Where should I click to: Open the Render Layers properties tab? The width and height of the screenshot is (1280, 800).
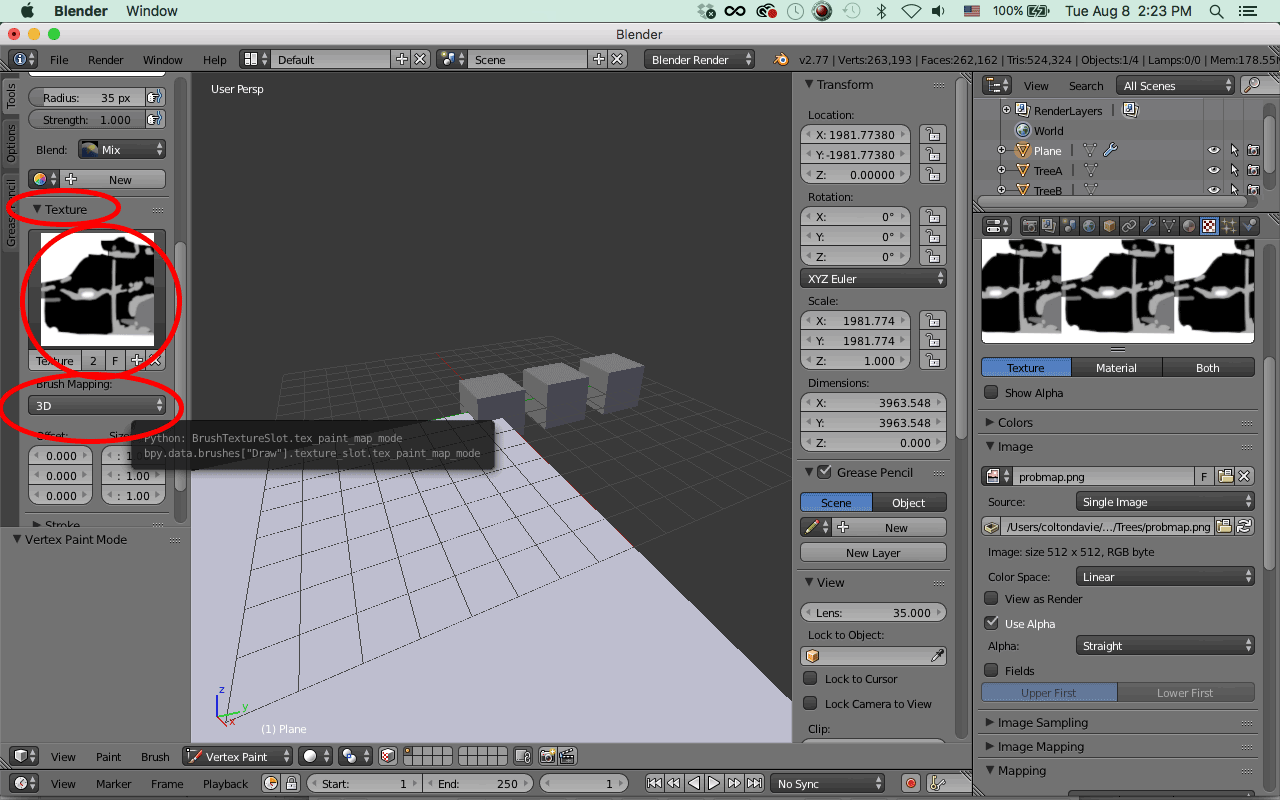click(x=1049, y=226)
